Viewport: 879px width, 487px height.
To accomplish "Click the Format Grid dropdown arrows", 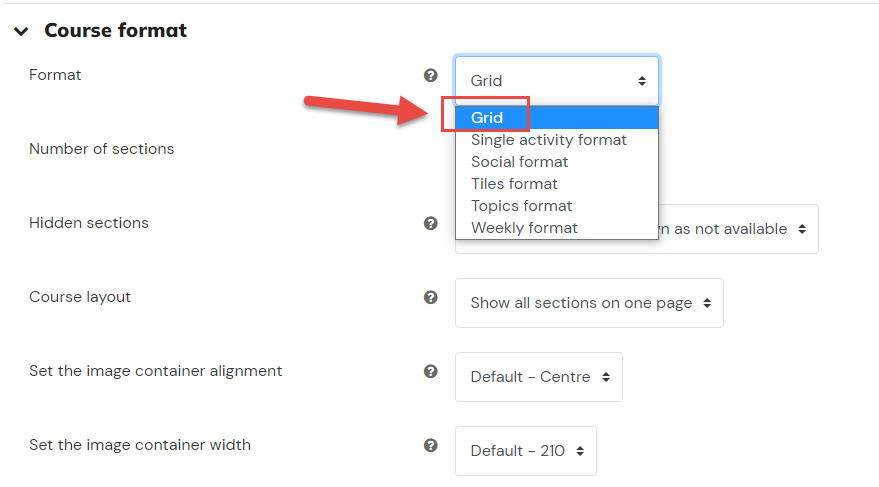I will pos(642,81).
